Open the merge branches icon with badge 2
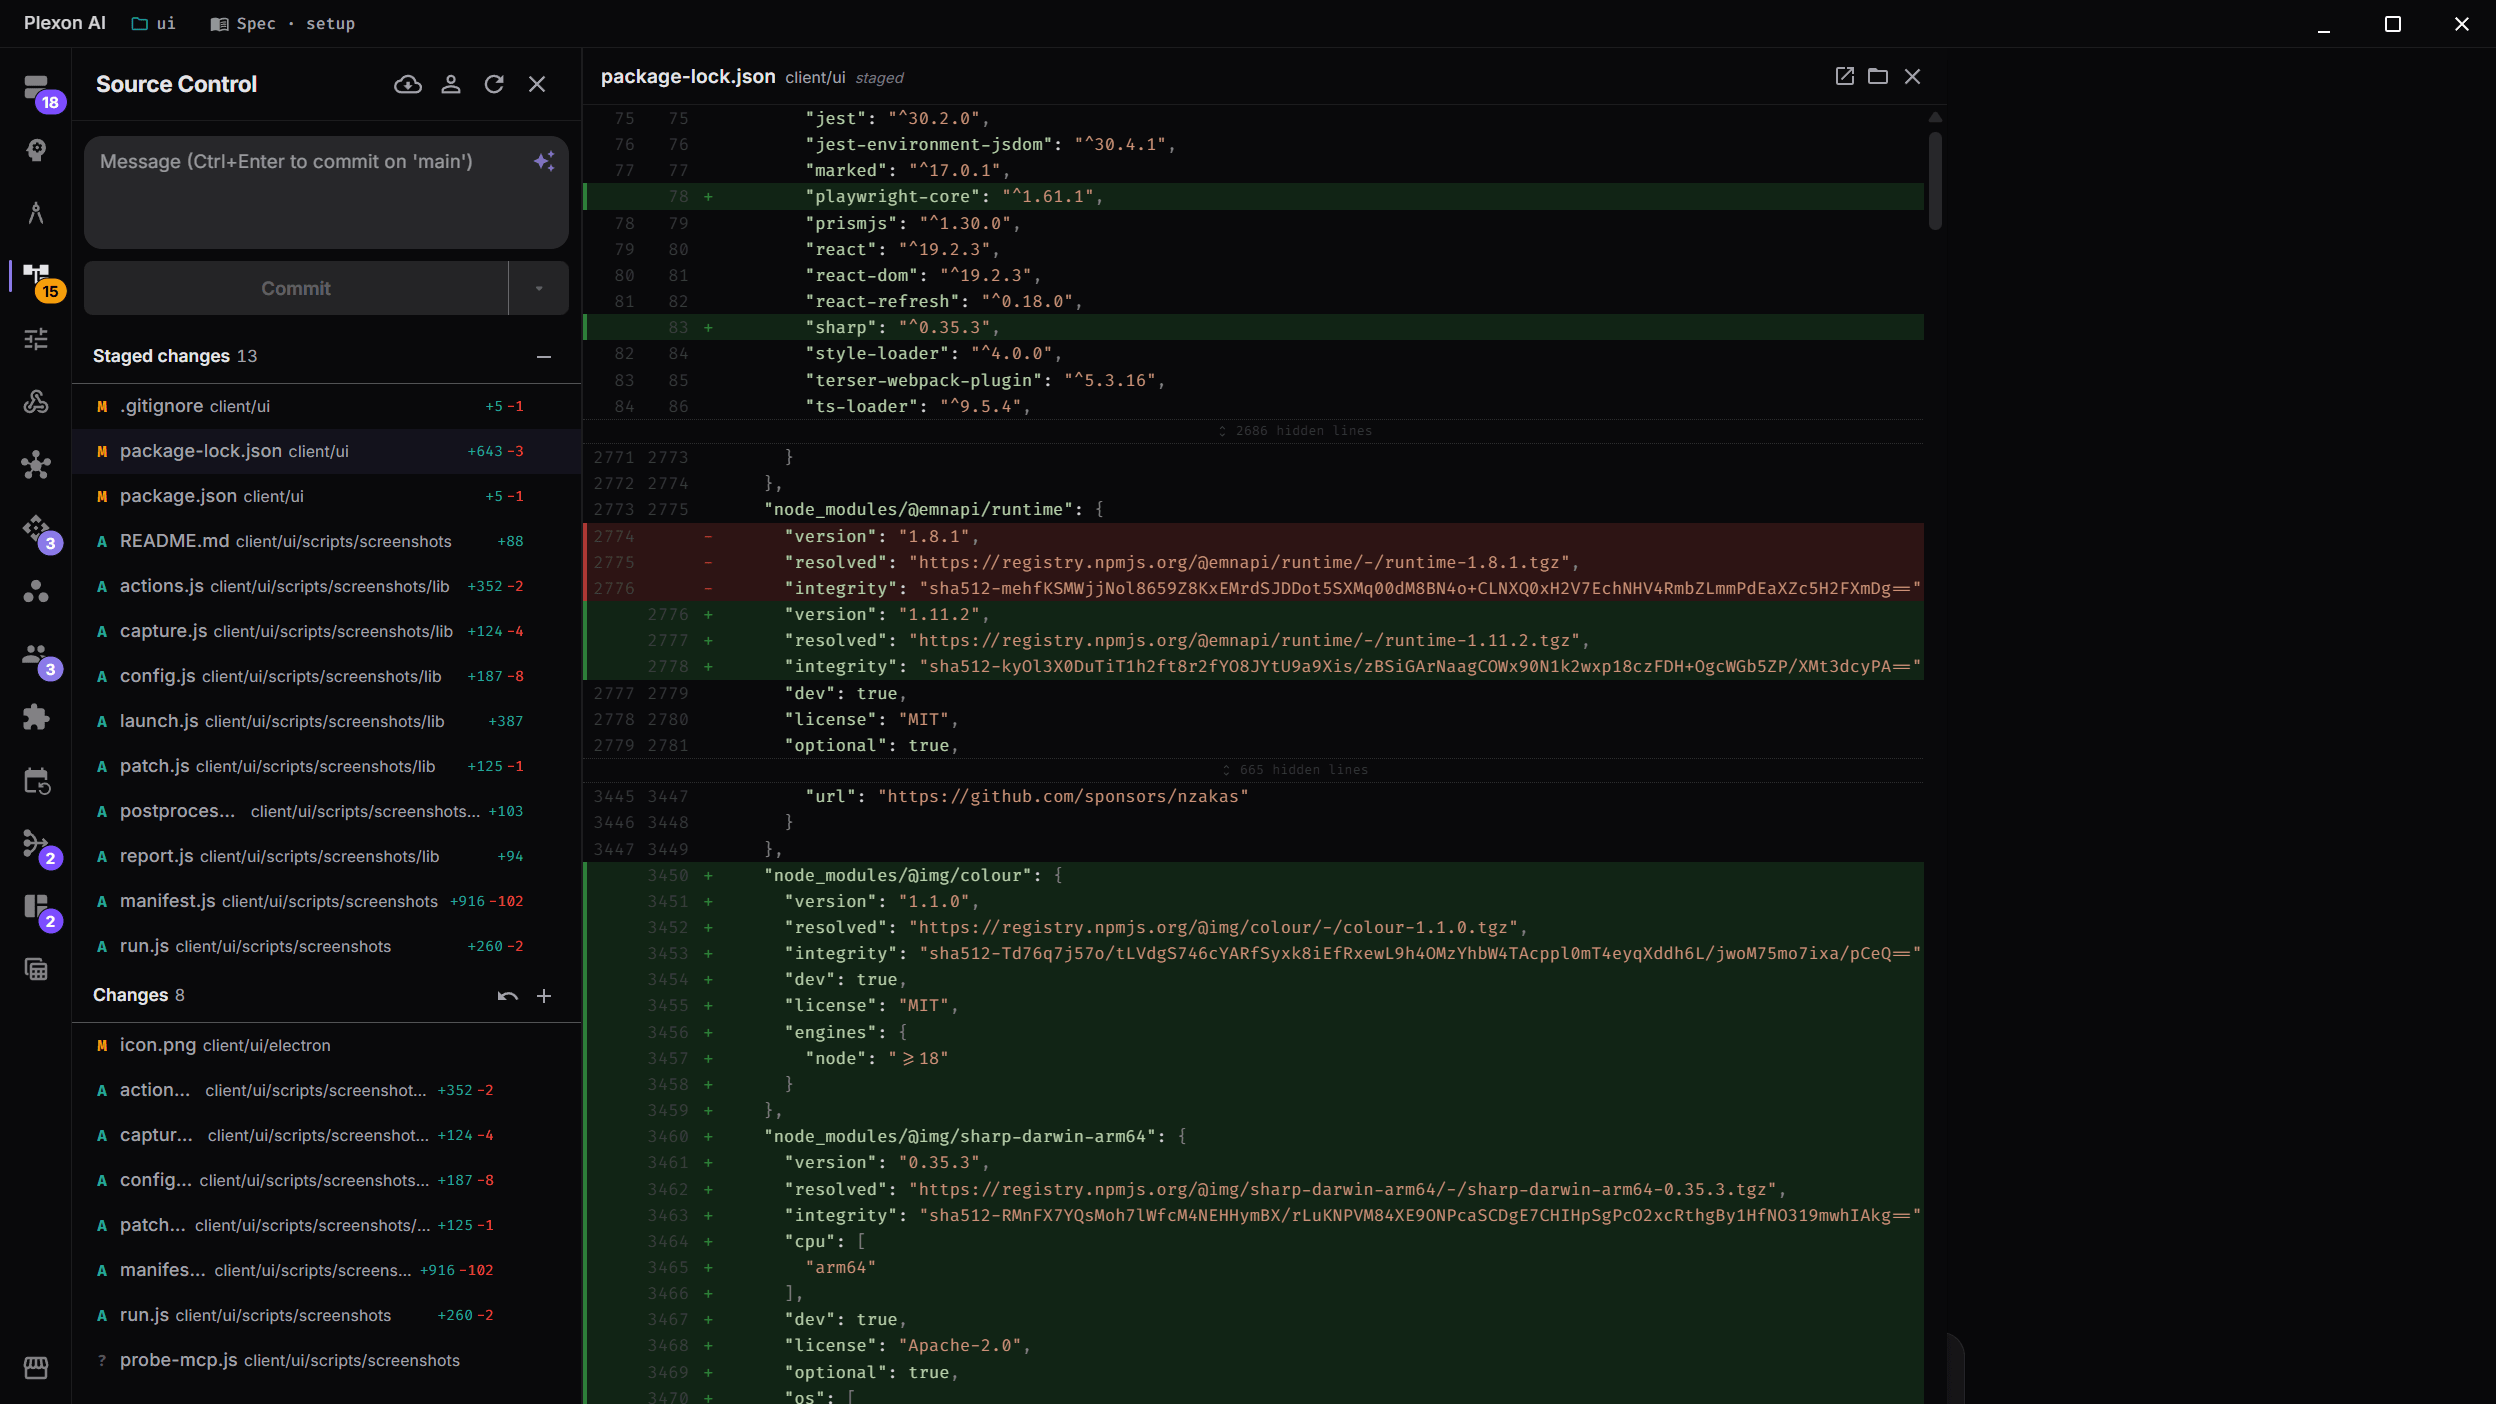Screen dimensions: 2496x1404 [x=36, y=843]
